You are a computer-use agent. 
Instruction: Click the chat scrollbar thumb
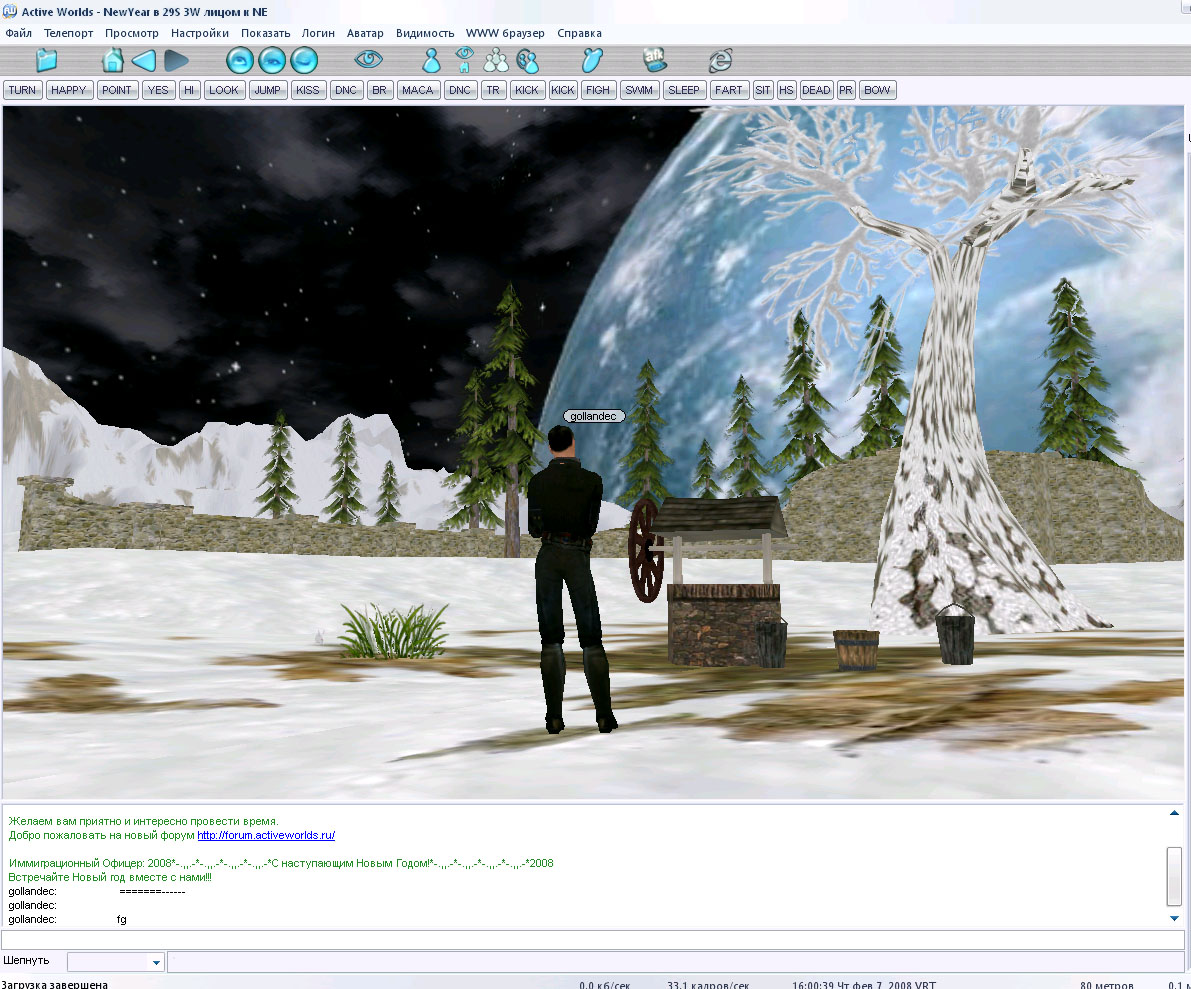[x=1174, y=876]
